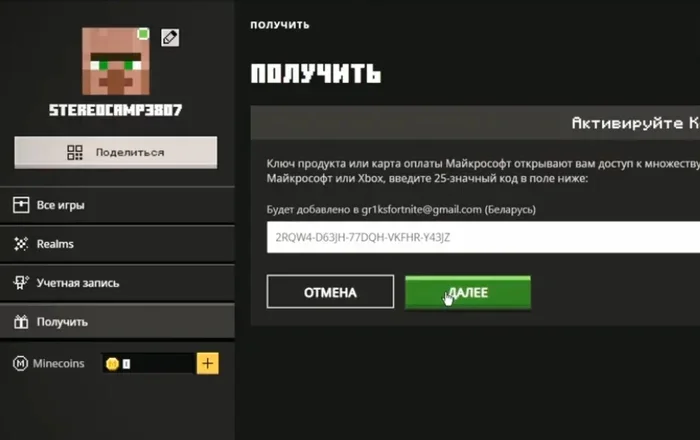Screen dimensions: 700x440
Task: Click the Все игры box icon
Action: click(x=21, y=205)
